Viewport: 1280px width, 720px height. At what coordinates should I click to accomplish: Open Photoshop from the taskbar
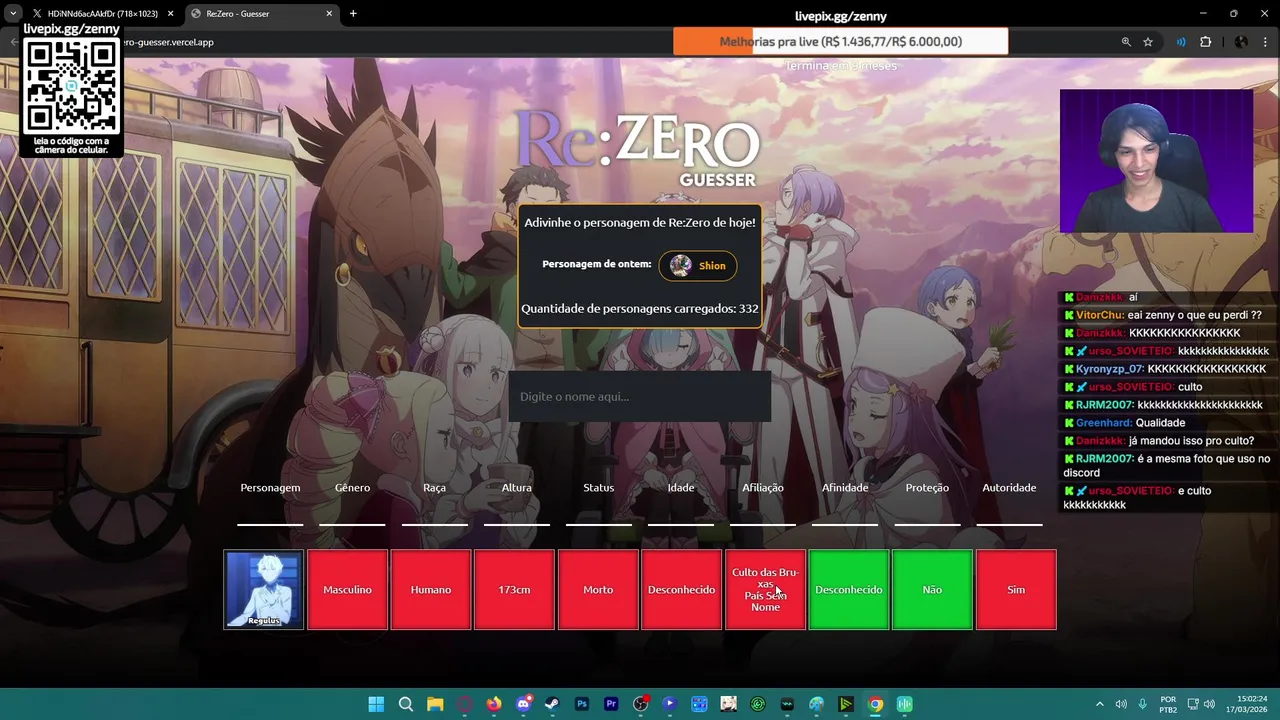tap(582, 704)
